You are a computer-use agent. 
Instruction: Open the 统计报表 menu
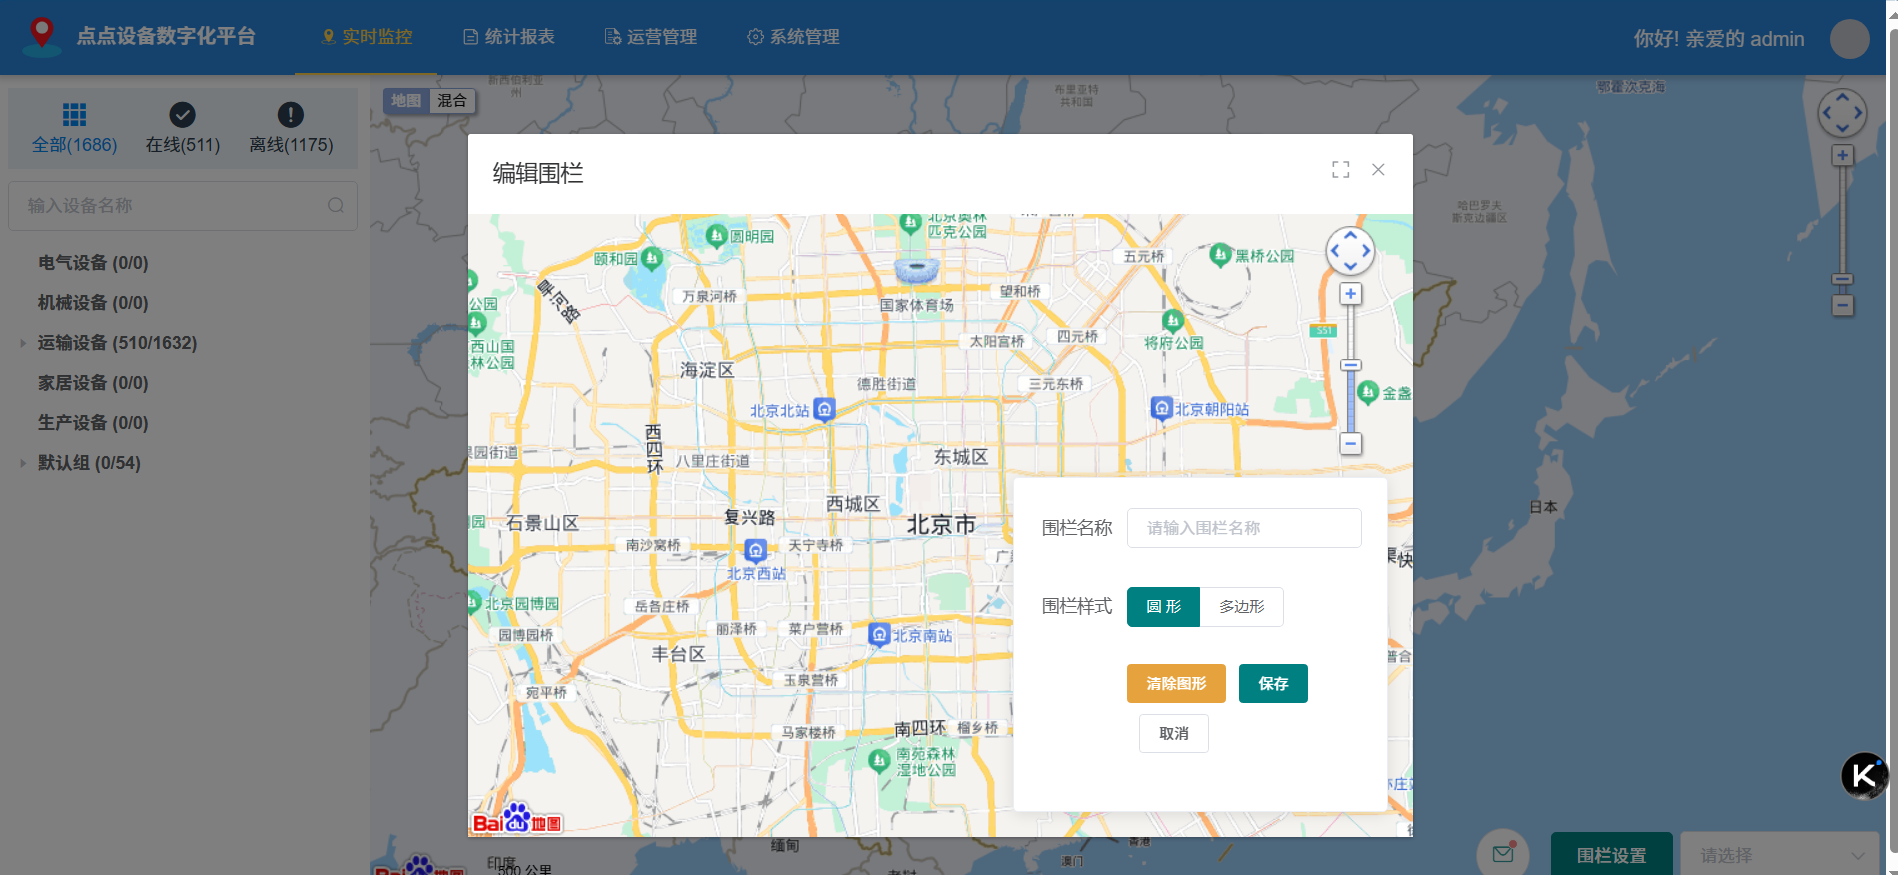(x=509, y=37)
